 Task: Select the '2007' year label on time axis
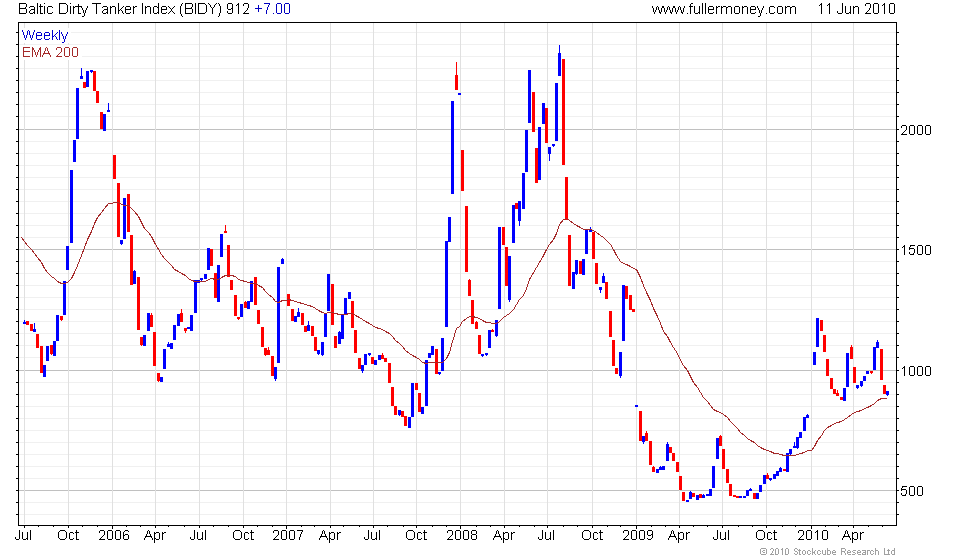pyautogui.click(x=288, y=535)
